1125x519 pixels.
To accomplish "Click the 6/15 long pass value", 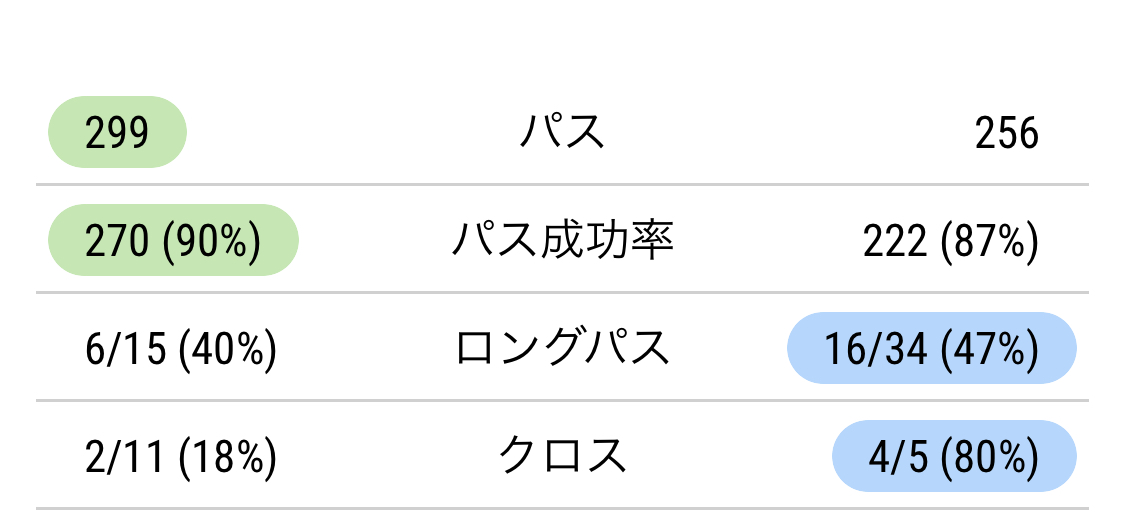I will [126, 349].
